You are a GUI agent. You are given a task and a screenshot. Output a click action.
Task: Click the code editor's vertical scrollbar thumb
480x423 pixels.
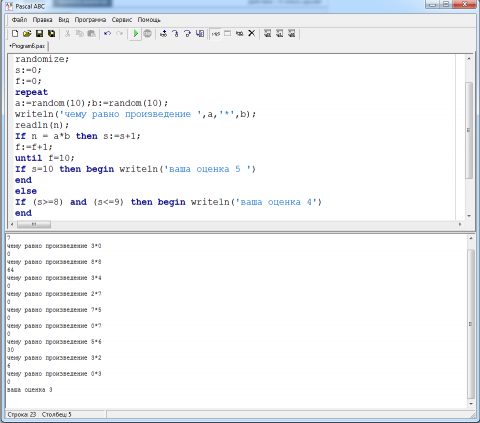click(x=469, y=130)
